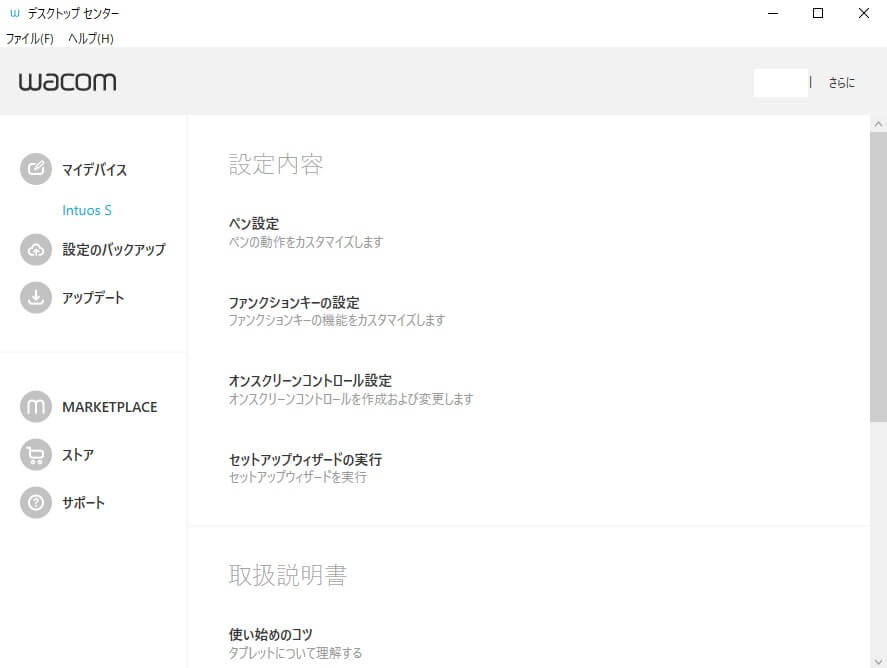
Task: Click the さらに link in header
Action: [x=842, y=83]
